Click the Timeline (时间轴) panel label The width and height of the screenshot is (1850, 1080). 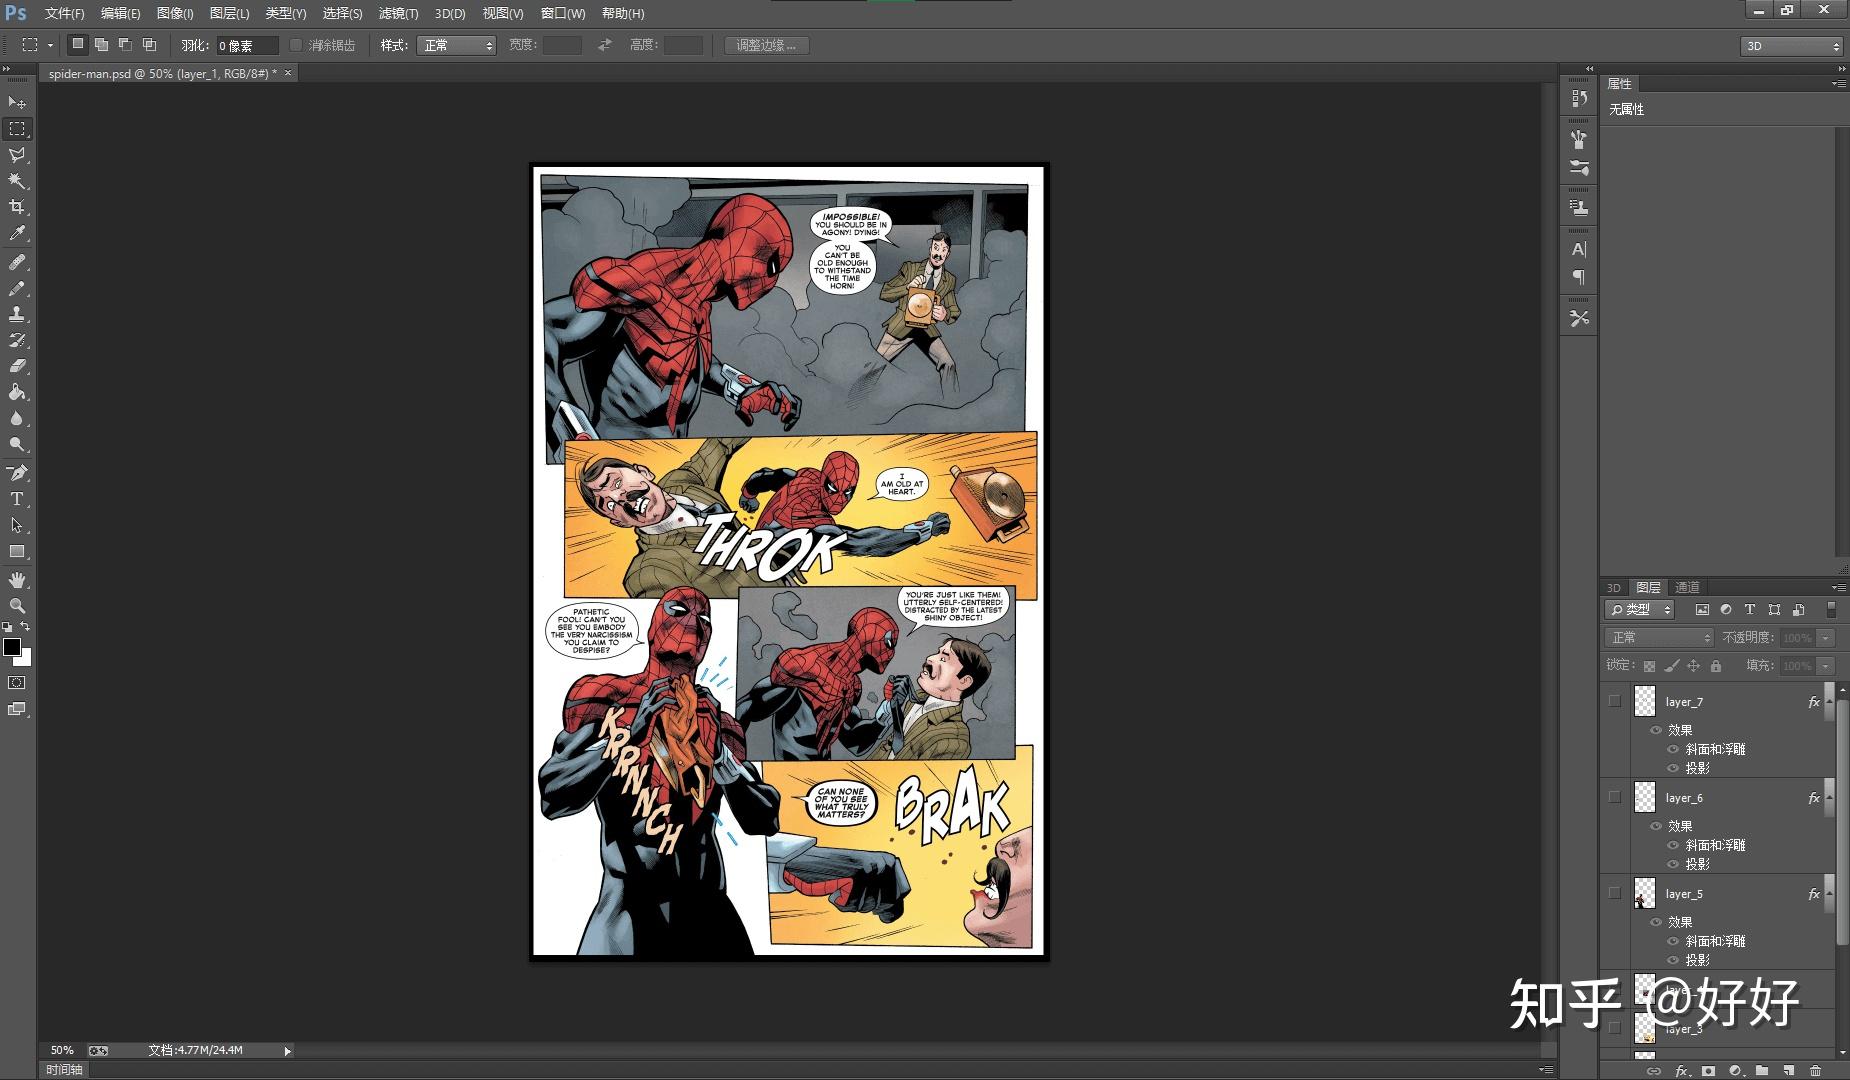point(64,1069)
